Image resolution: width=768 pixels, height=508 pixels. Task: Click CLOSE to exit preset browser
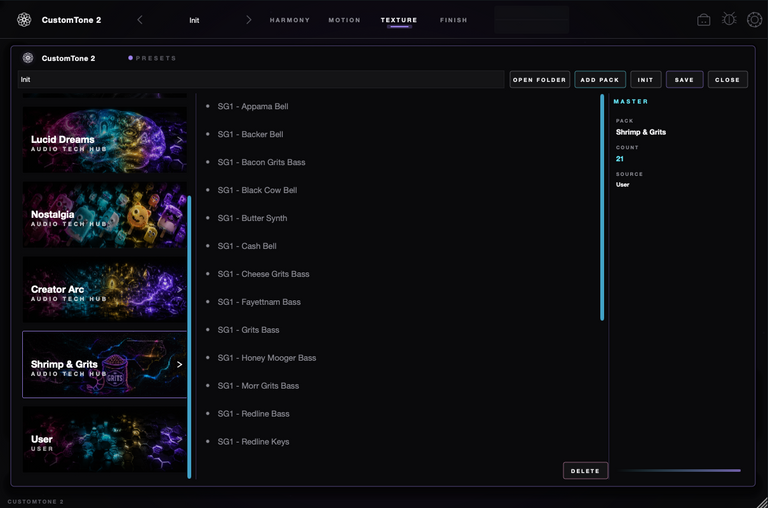pos(727,79)
